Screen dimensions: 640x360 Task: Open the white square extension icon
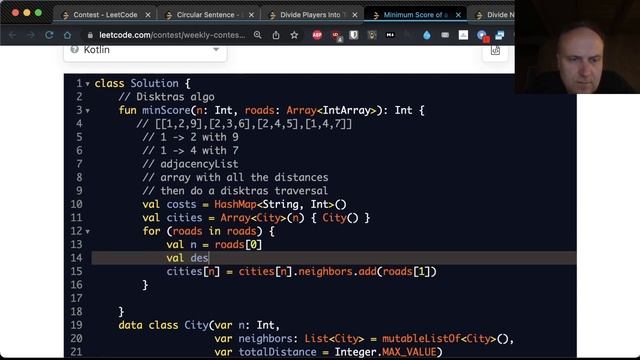coord(463,35)
